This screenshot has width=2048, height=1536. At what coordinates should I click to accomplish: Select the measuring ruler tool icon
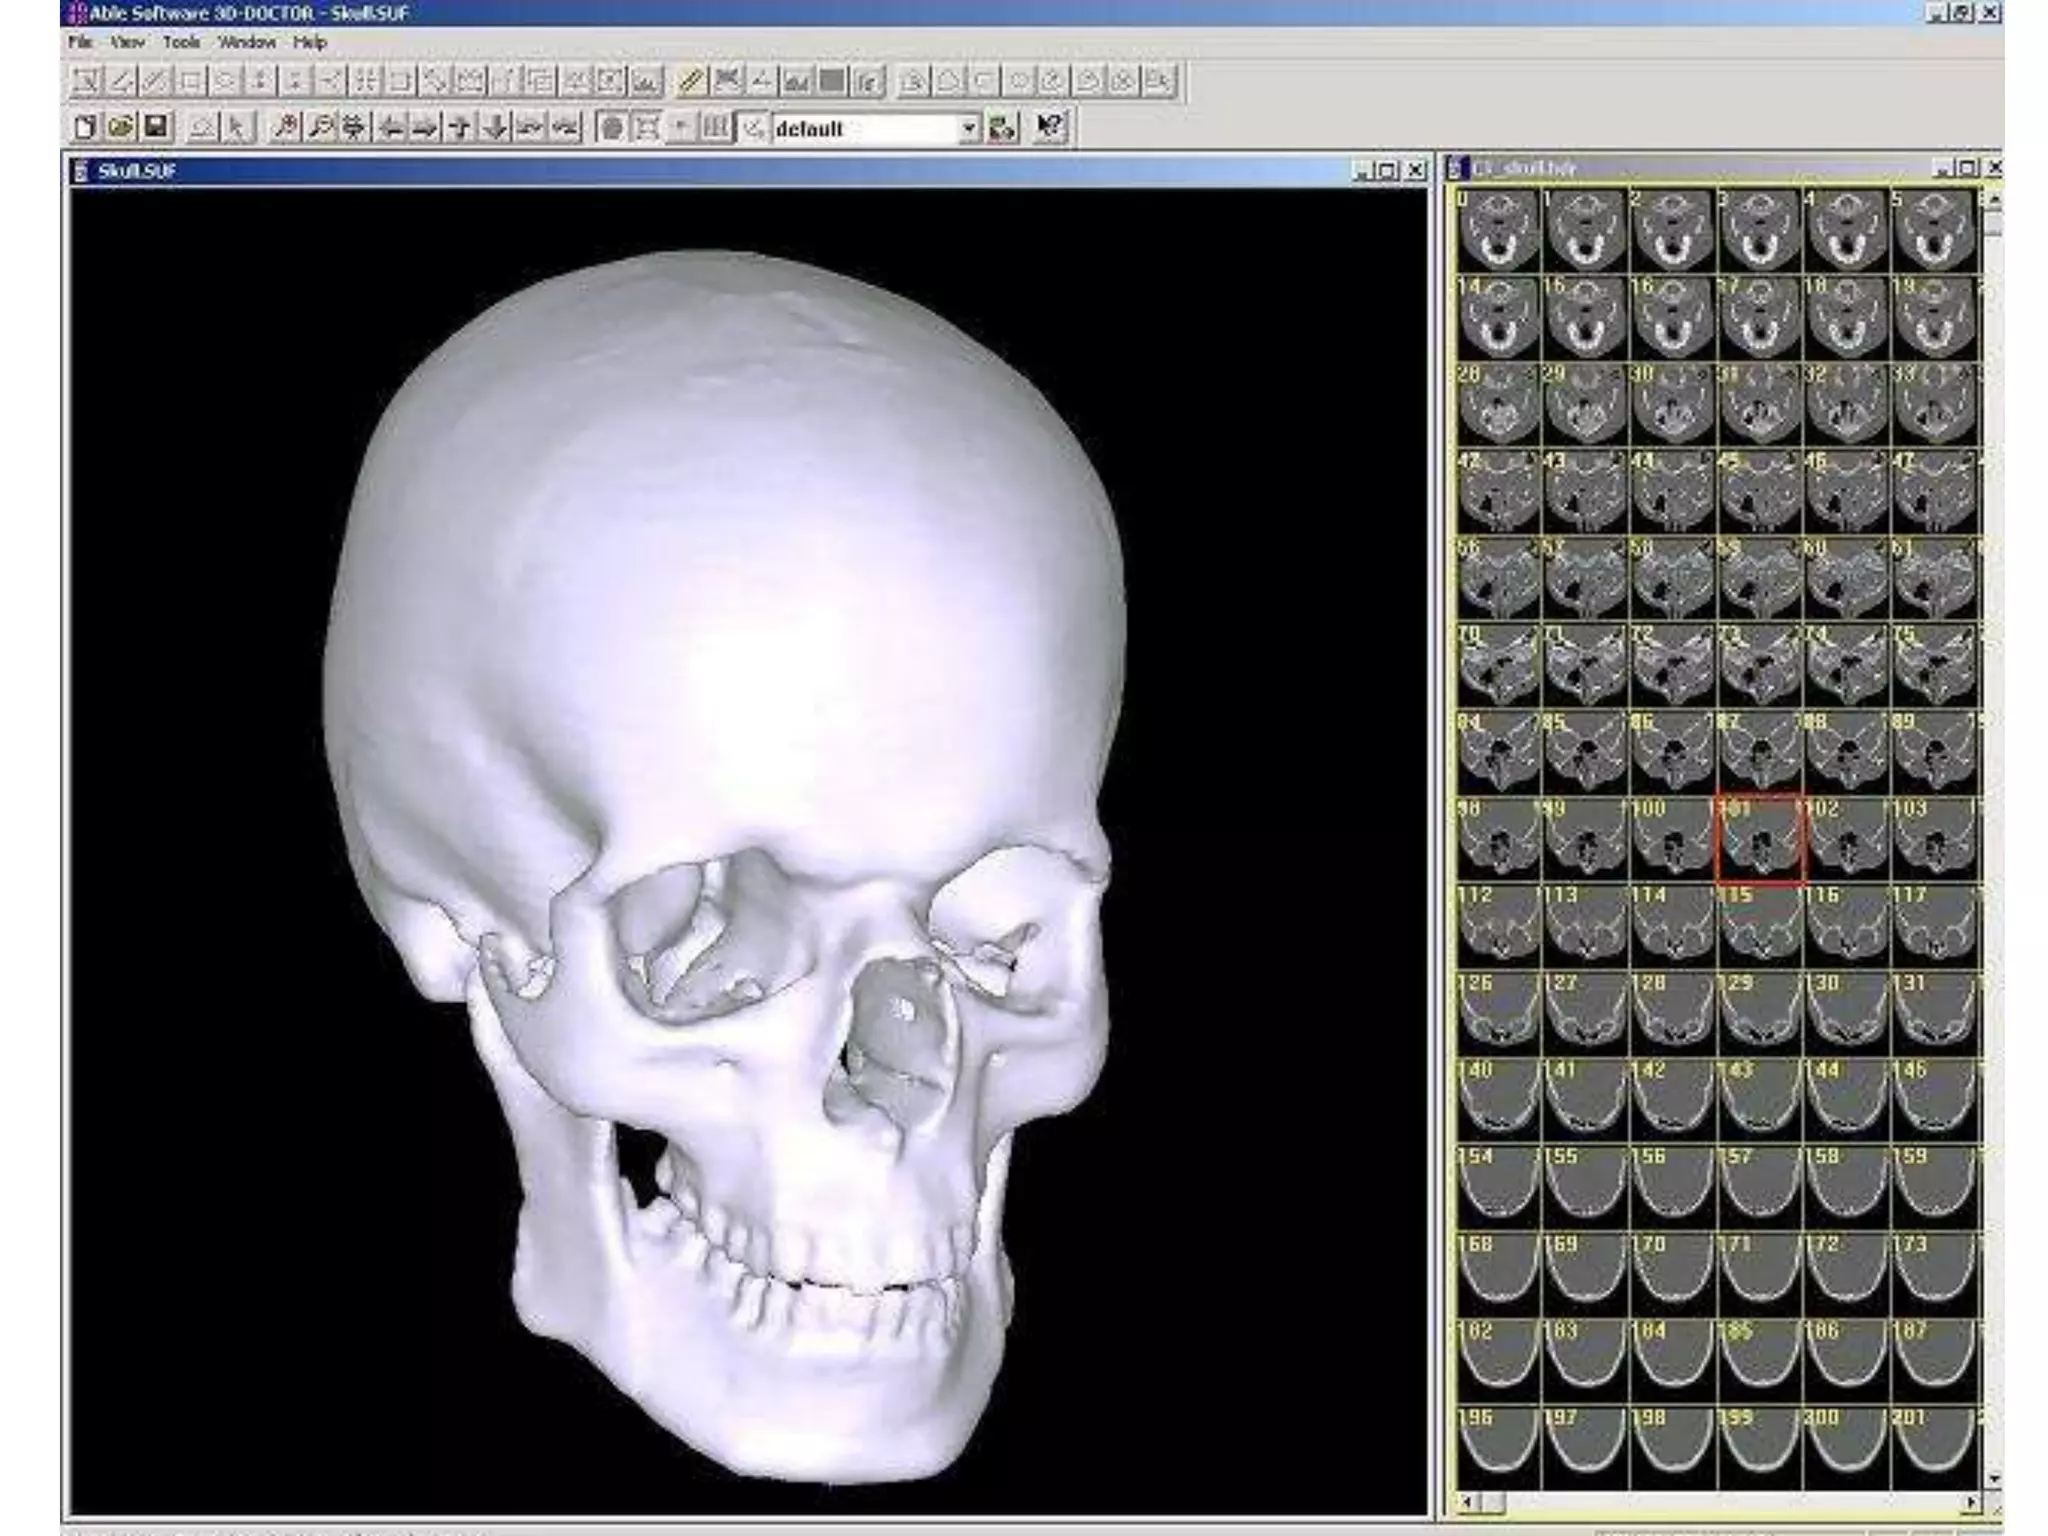(690, 81)
